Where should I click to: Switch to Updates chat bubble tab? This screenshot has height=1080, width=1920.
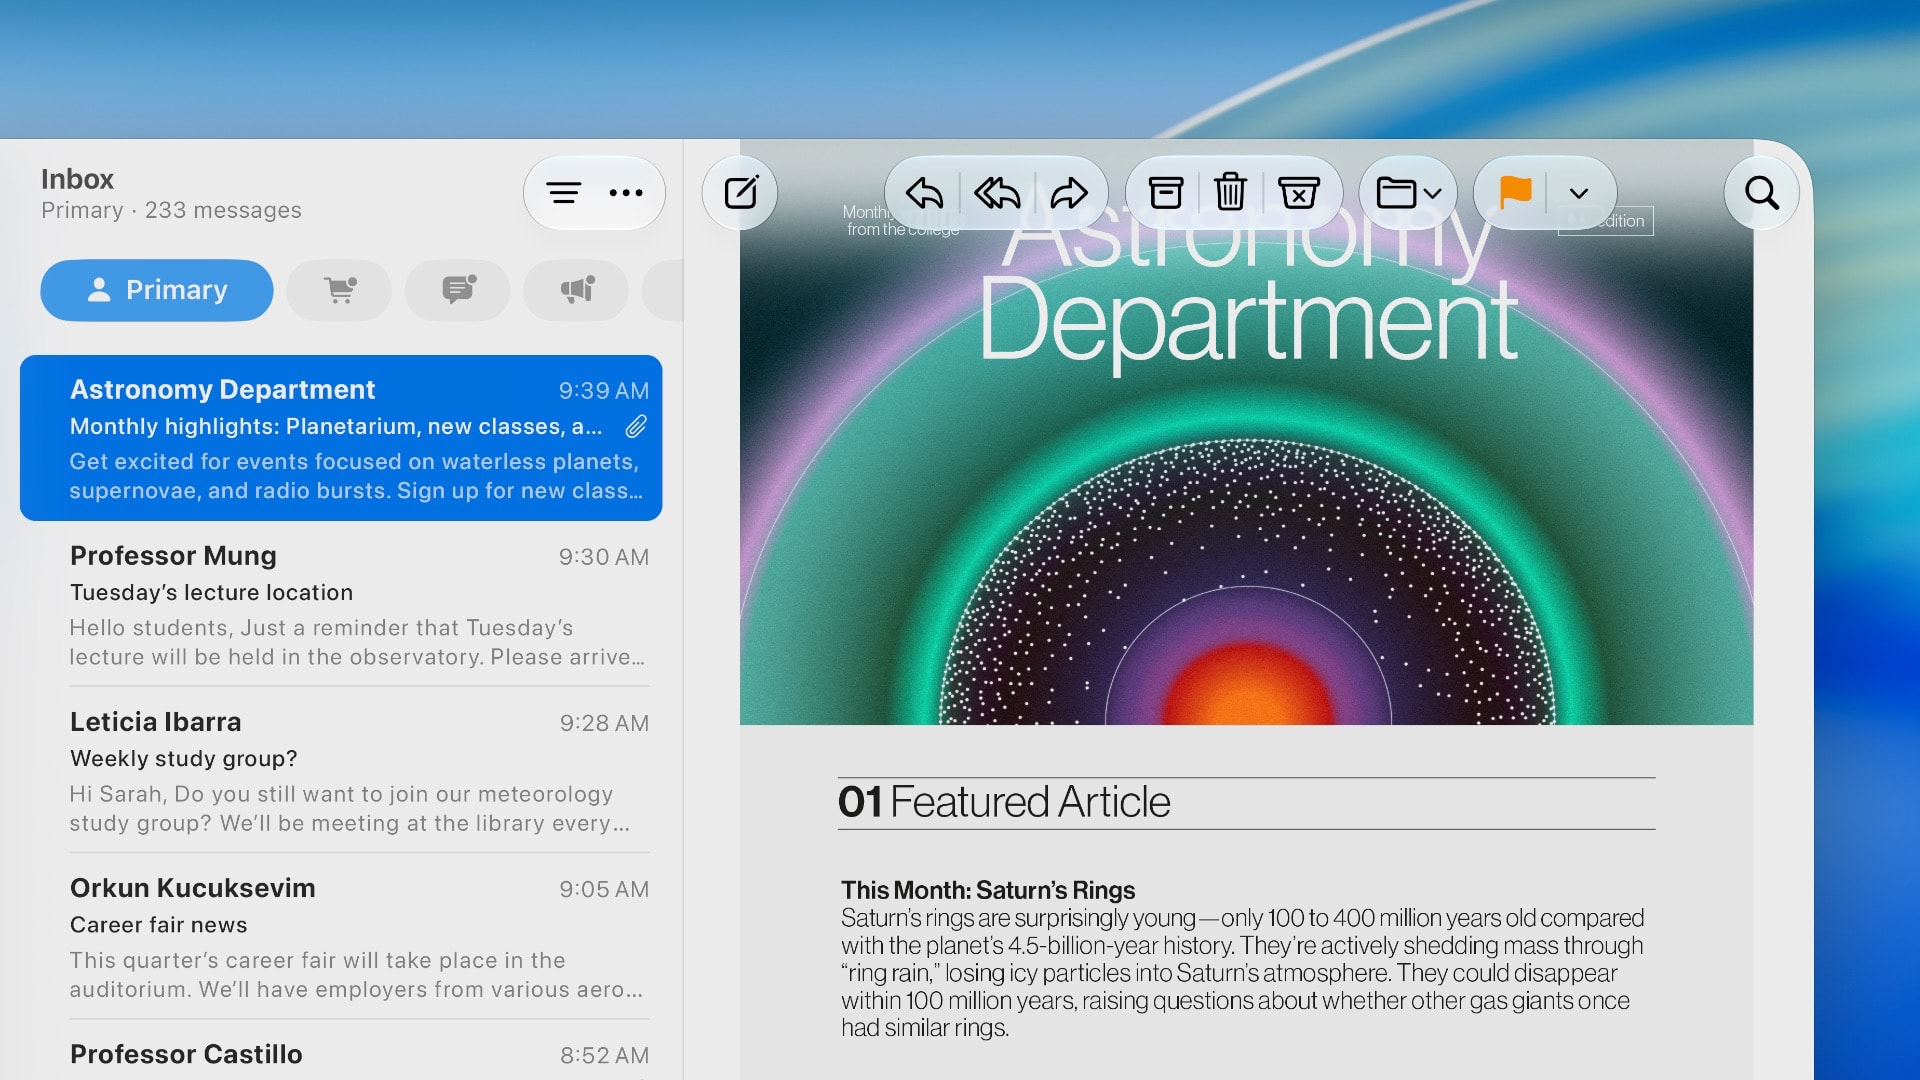[457, 290]
